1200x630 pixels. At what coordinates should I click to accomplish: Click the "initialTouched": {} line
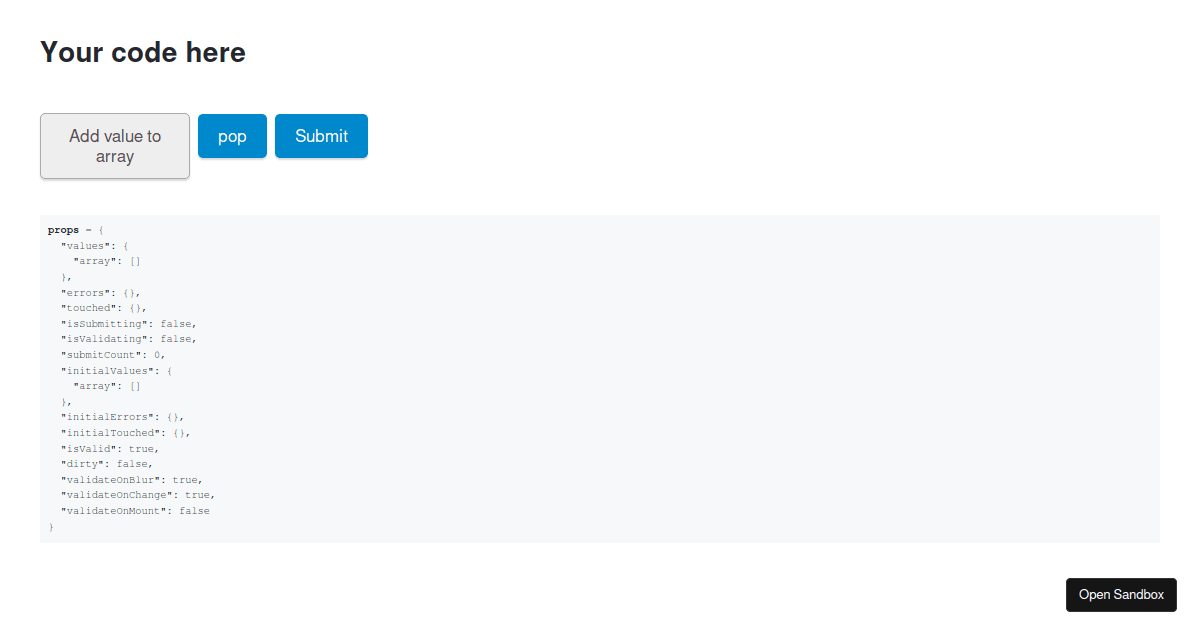coord(125,433)
